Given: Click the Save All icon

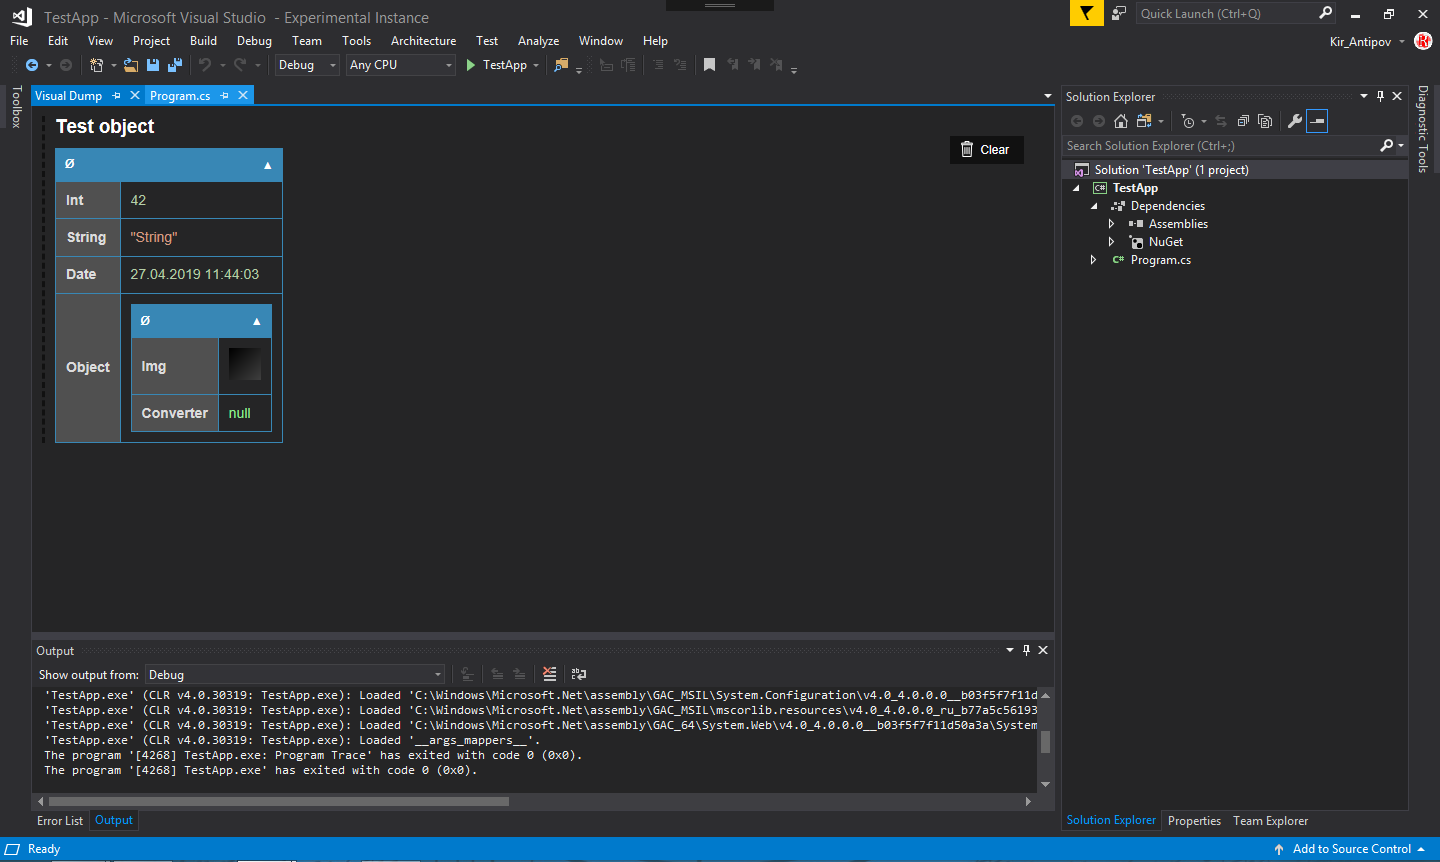Looking at the screenshot, I should (175, 65).
